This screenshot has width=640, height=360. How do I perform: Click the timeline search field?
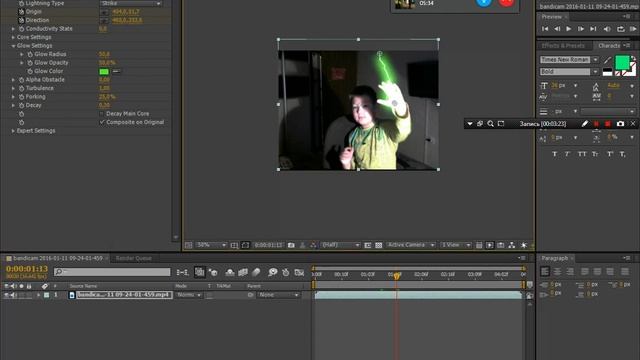pyautogui.click(x=112, y=272)
